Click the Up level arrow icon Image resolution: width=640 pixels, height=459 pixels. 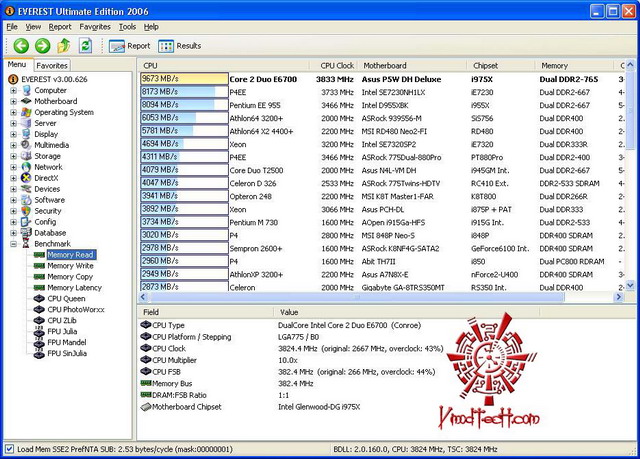point(64,46)
